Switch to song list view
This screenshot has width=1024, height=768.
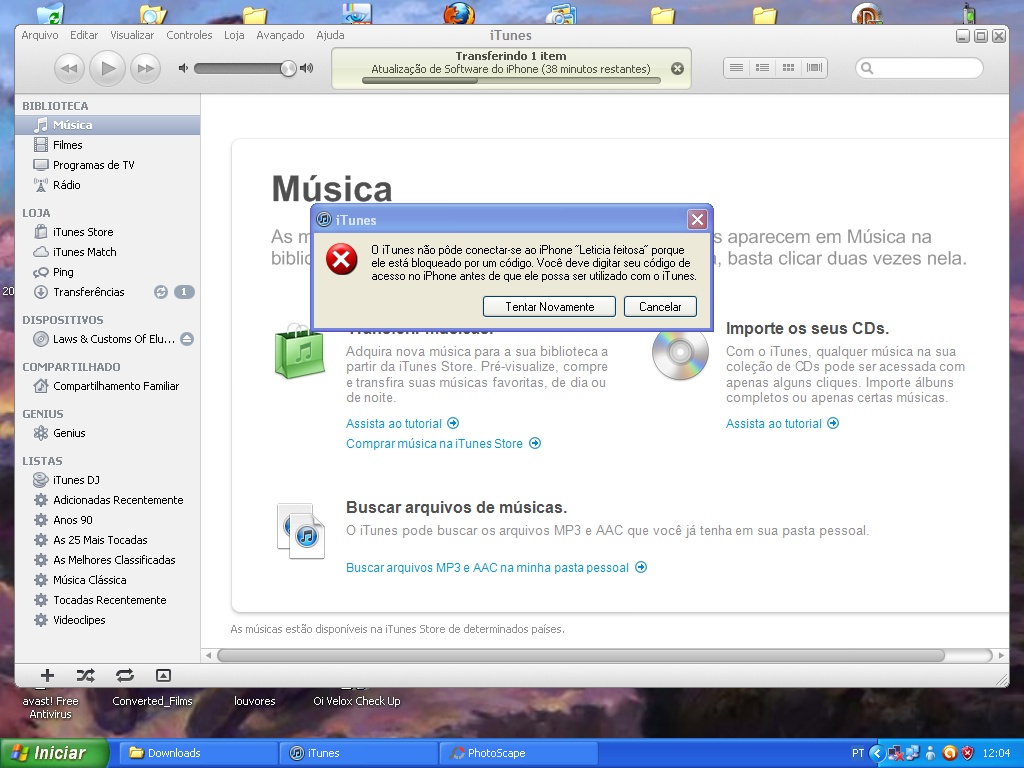click(x=736, y=68)
